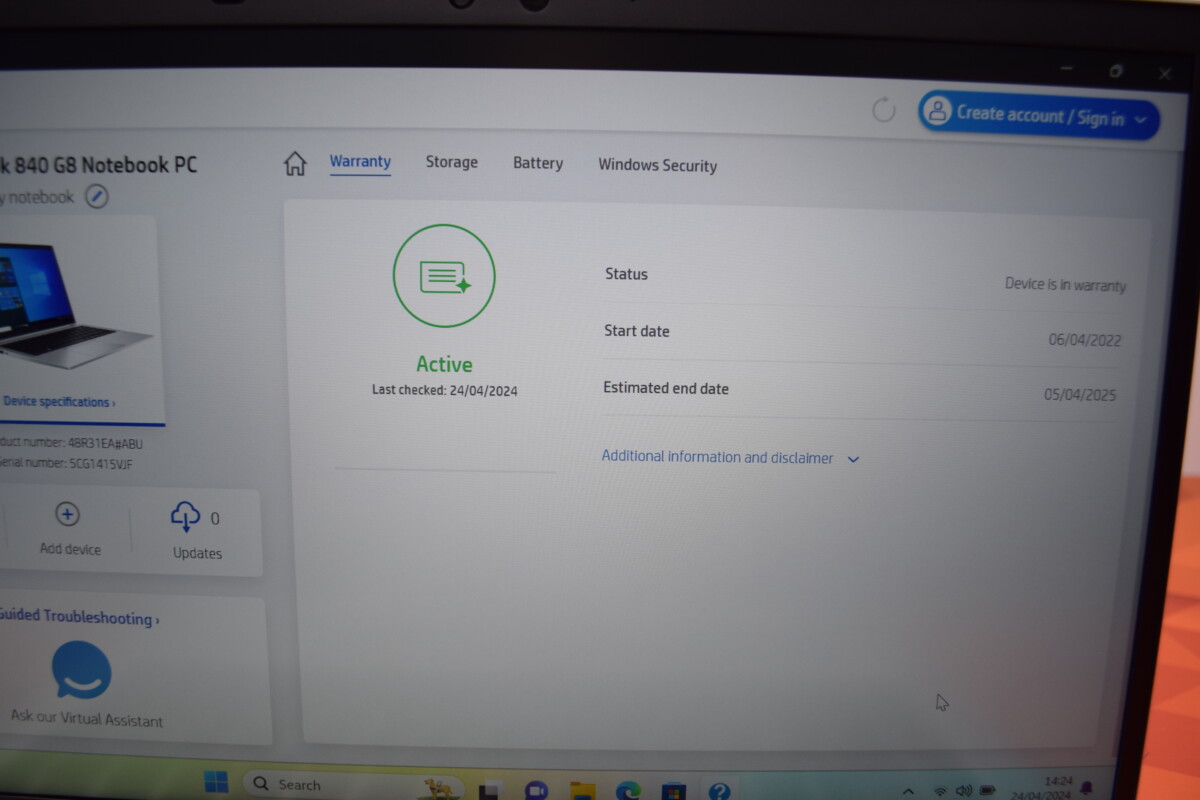Click the taskbar Search box

[x=353, y=785]
